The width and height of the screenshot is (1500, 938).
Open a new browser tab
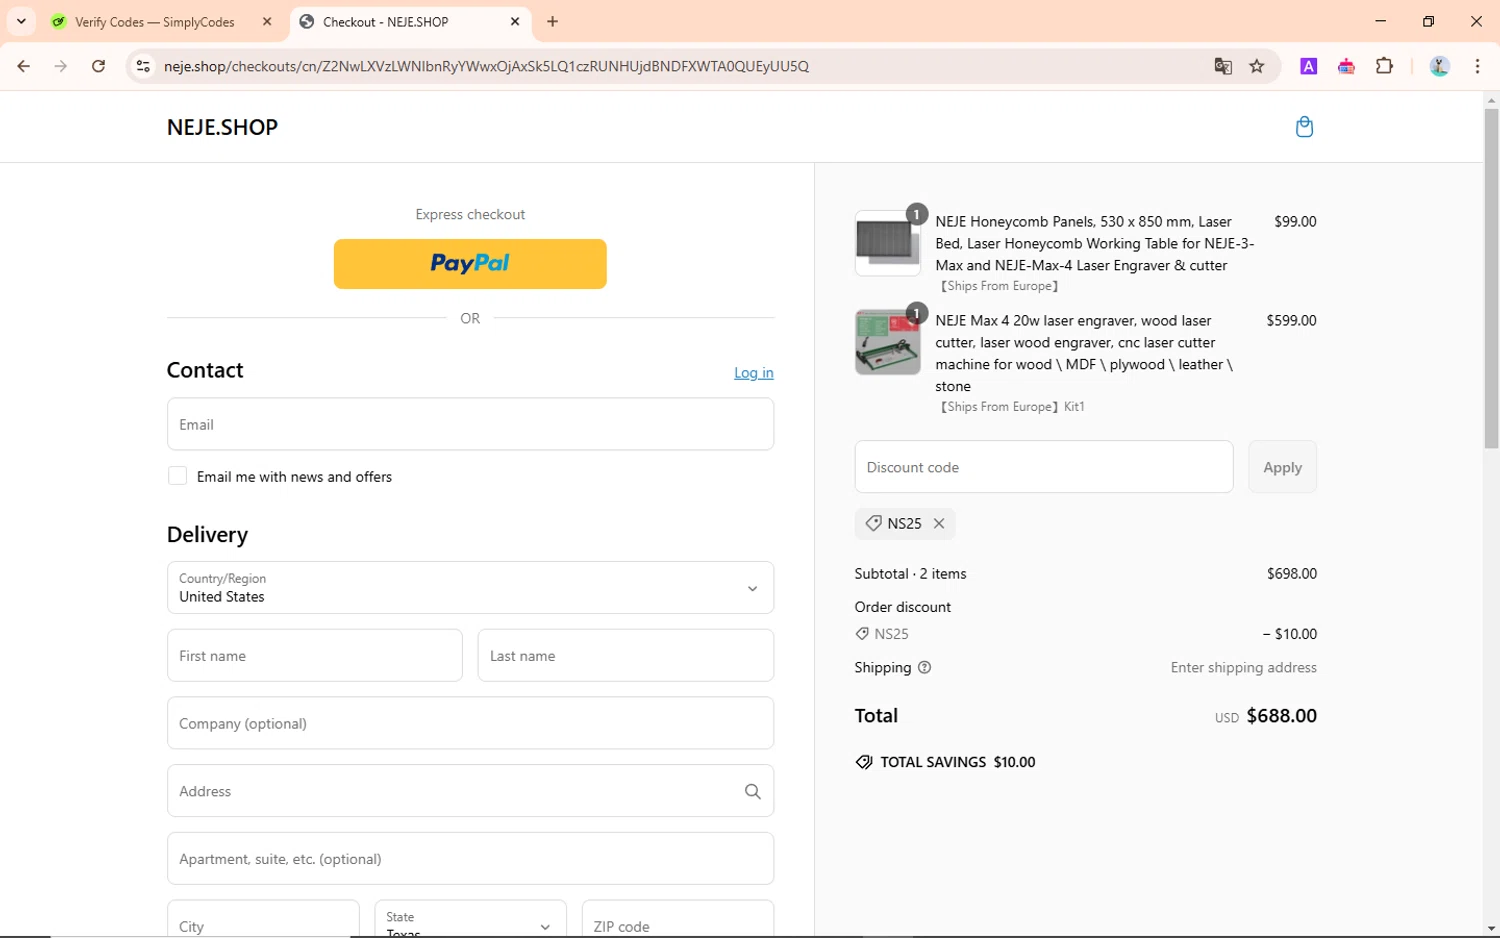(x=552, y=21)
